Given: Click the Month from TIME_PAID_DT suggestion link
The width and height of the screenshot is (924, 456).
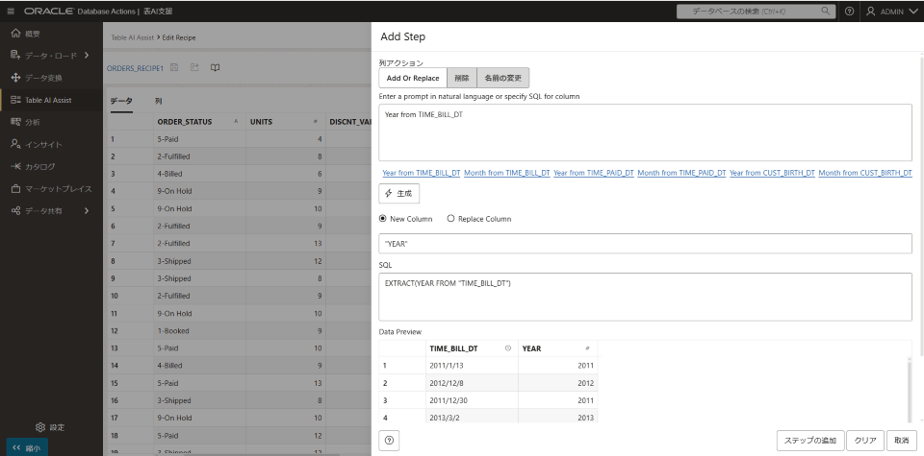Looking at the screenshot, I should click(x=681, y=173).
